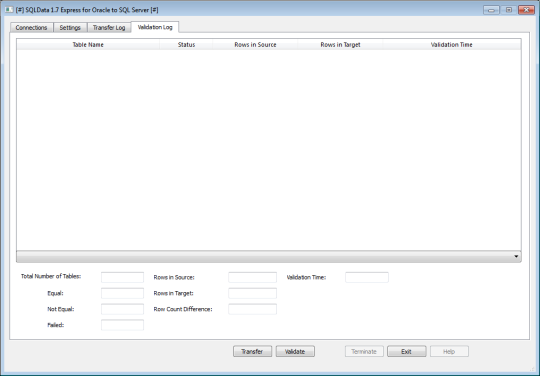Focus the Not Equal count field

[122, 309]
